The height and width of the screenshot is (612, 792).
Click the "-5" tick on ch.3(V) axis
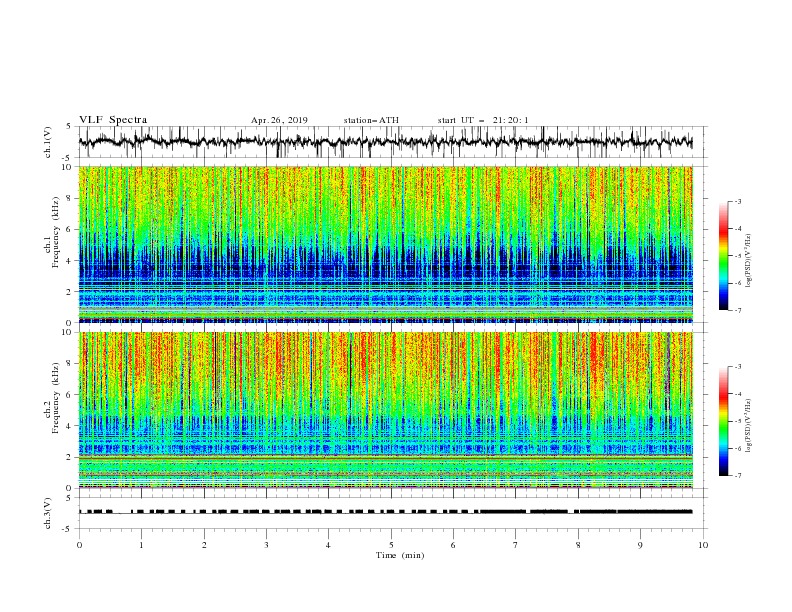(68, 529)
